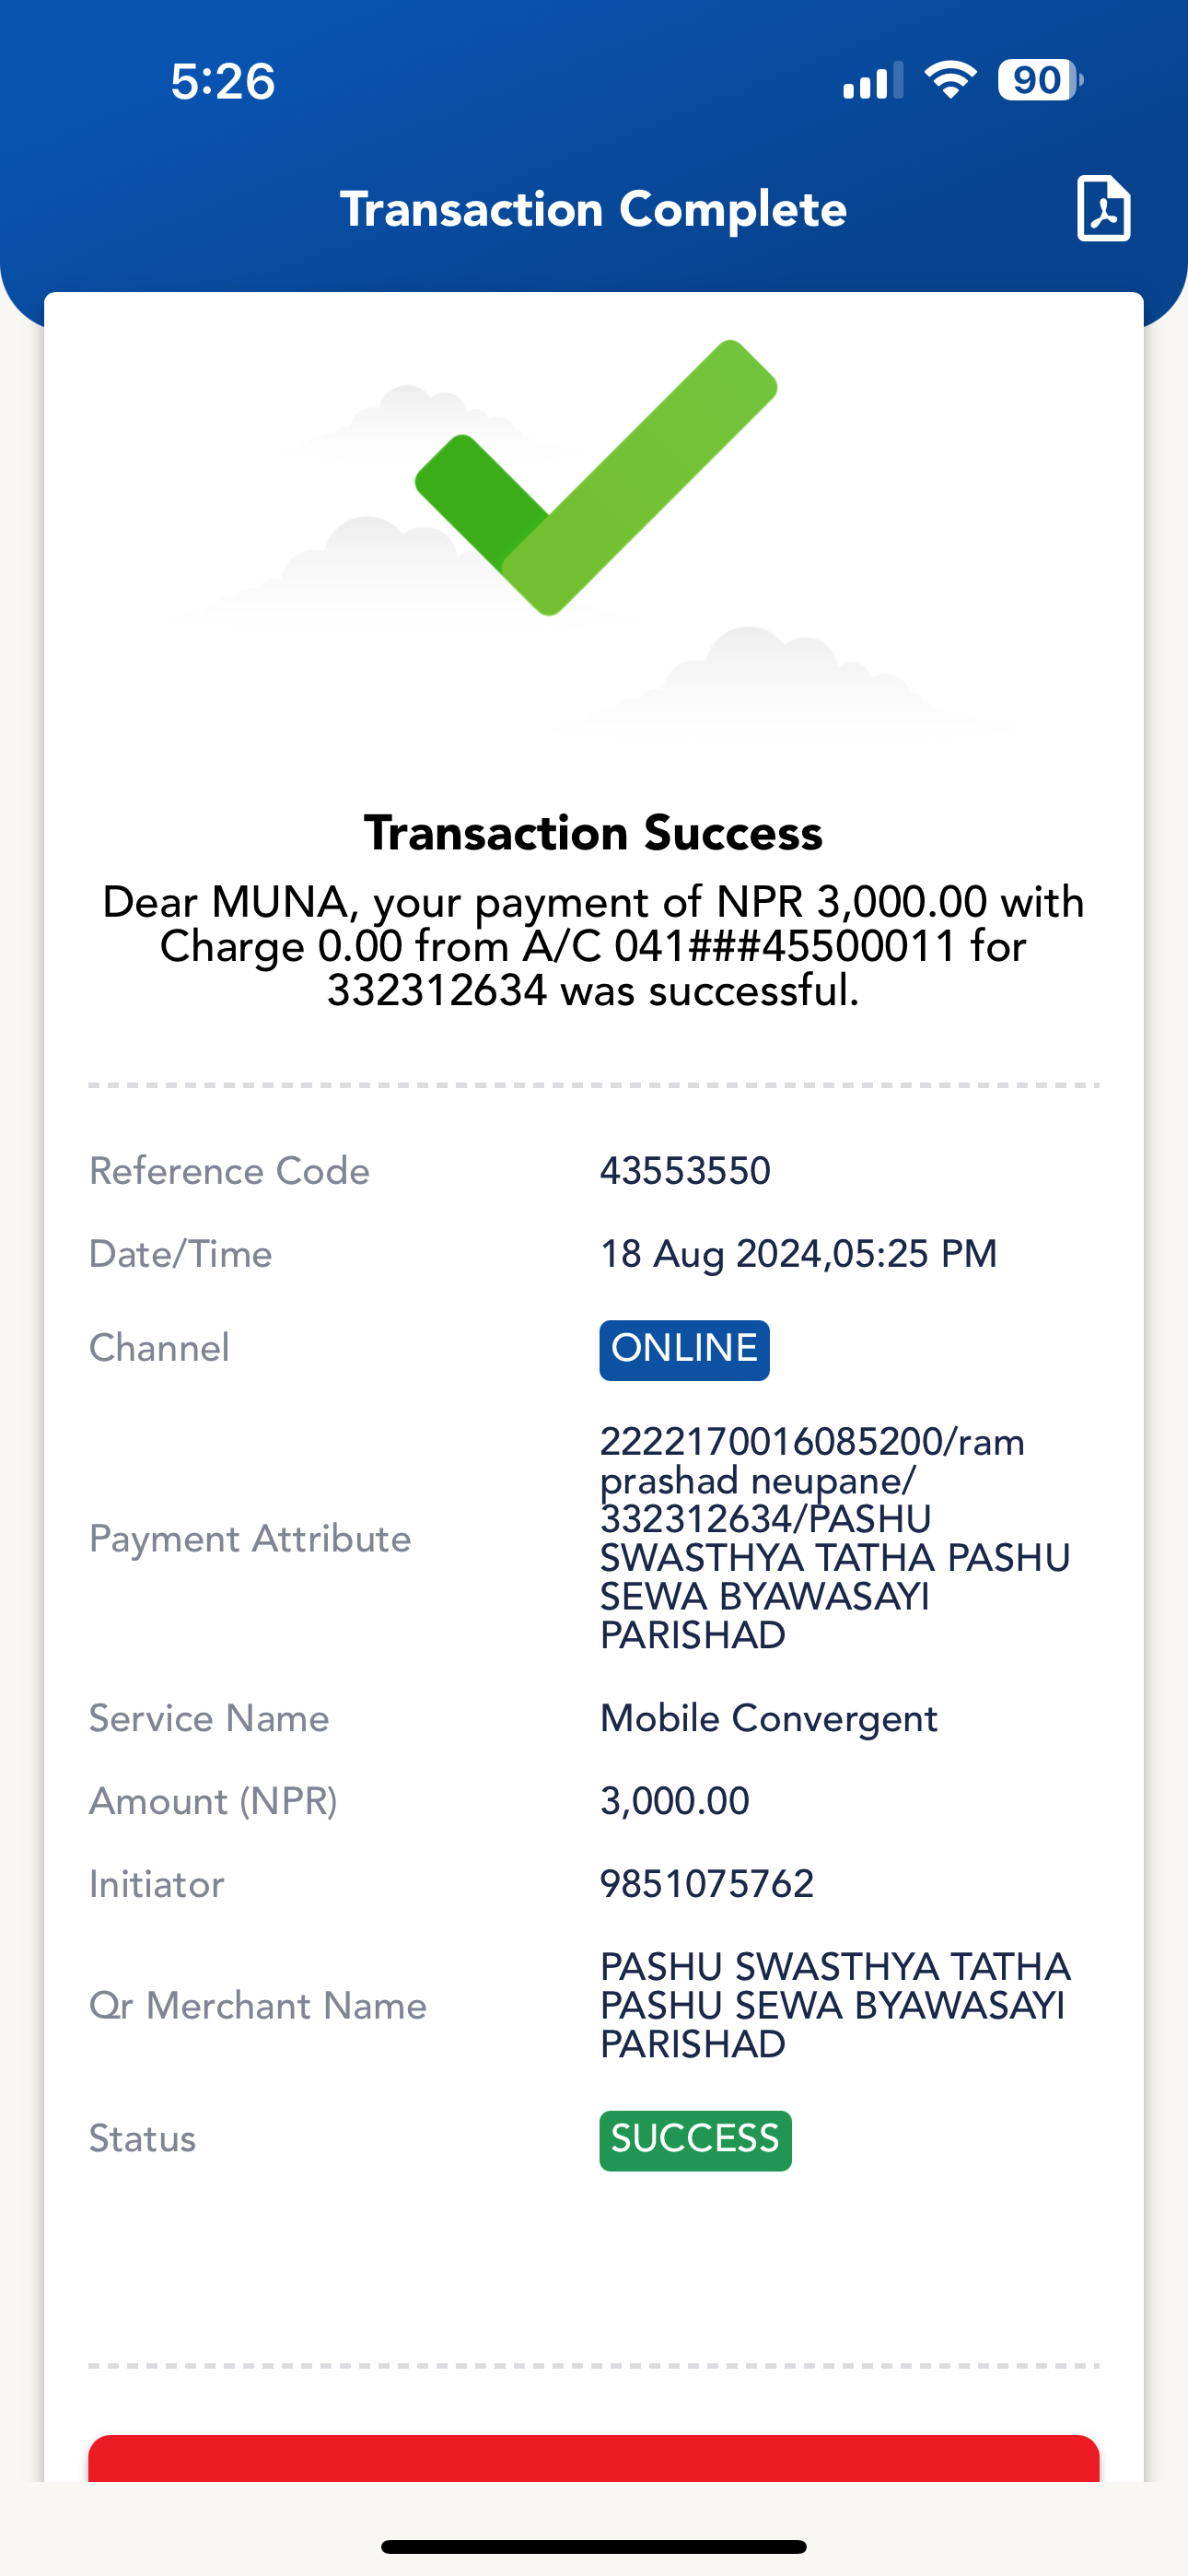
Task: Tap the Qr Merchant Name value
Action: (835, 2005)
